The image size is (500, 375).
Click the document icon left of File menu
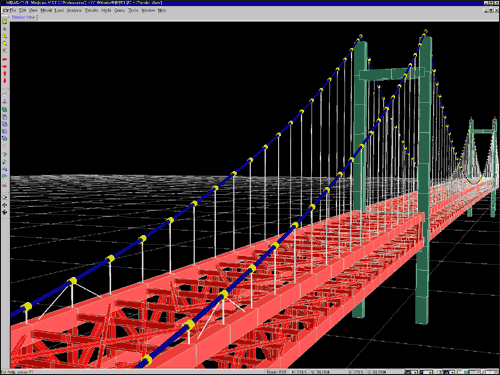(x=5, y=10)
